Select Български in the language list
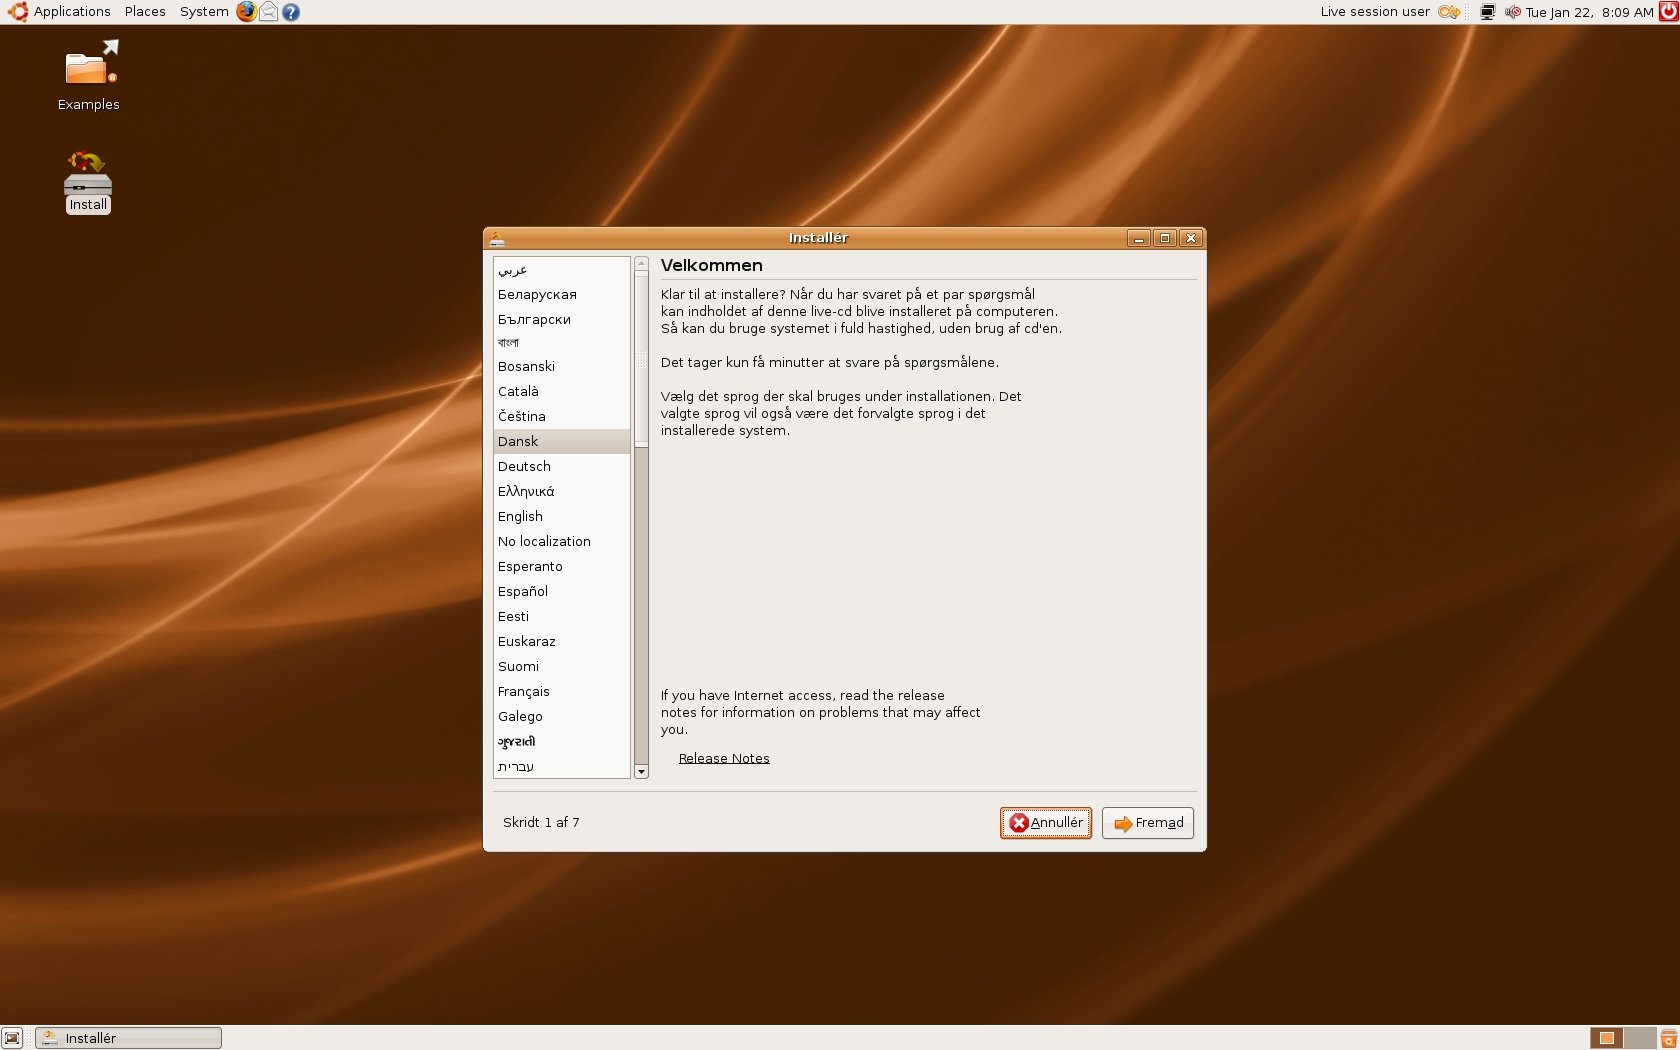 pos(562,320)
